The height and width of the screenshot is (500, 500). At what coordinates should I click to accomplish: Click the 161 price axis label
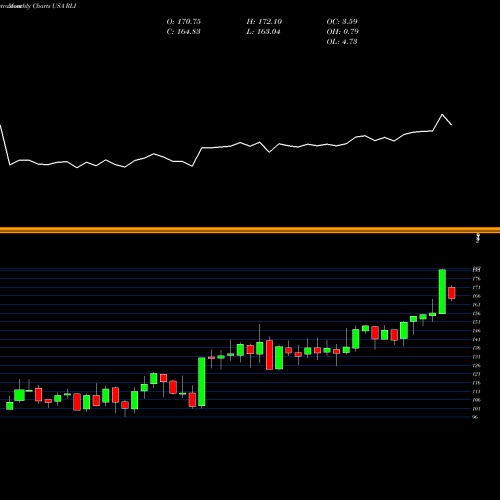coord(477,305)
